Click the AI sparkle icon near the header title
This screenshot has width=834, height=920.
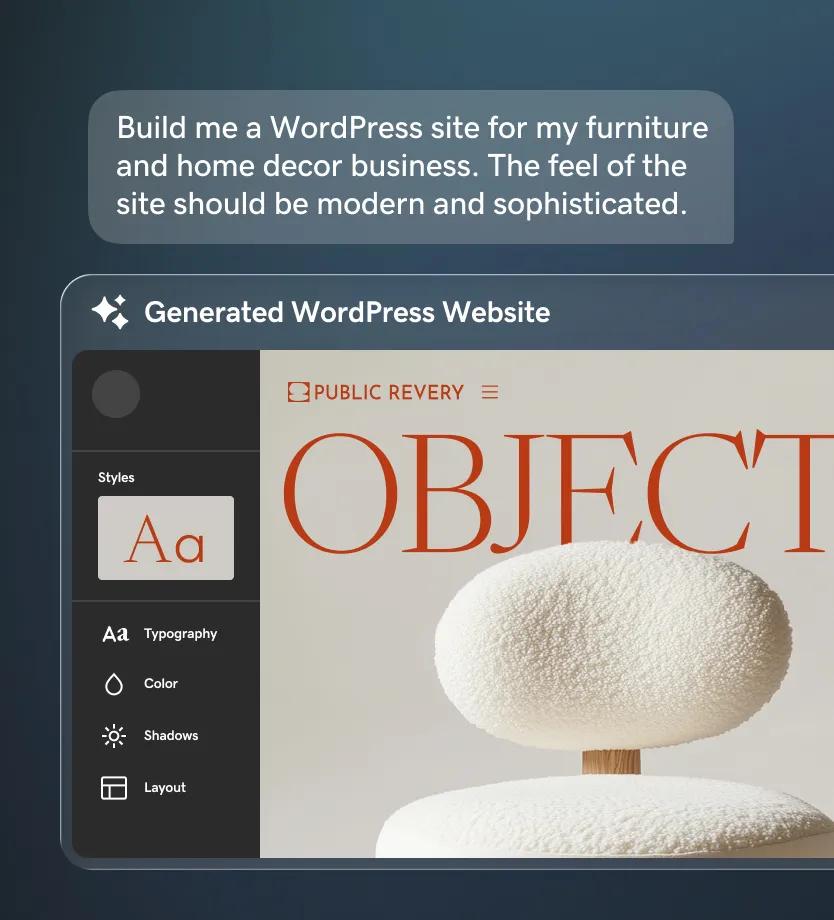pyautogui.click(x=111, y=312)
